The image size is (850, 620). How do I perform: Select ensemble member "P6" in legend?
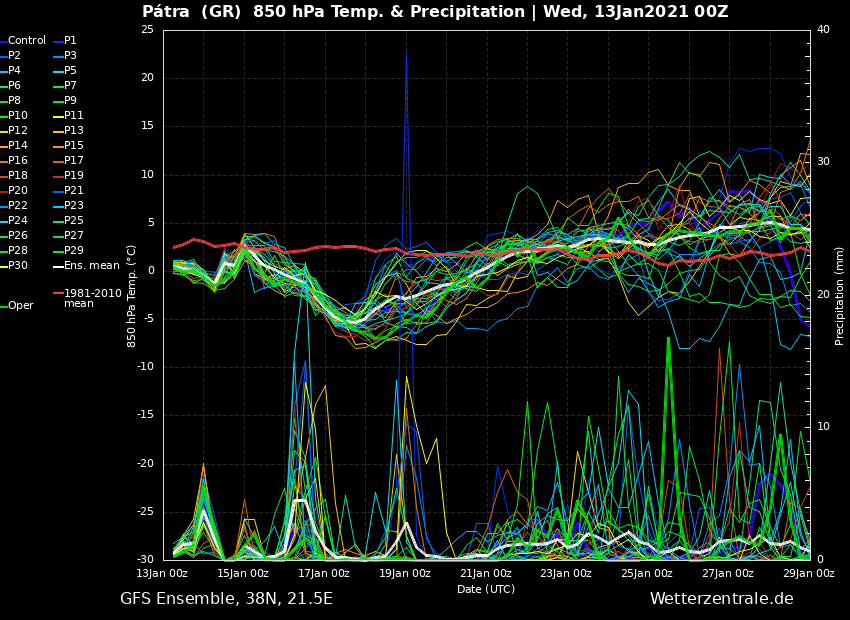tap(11, 86)
